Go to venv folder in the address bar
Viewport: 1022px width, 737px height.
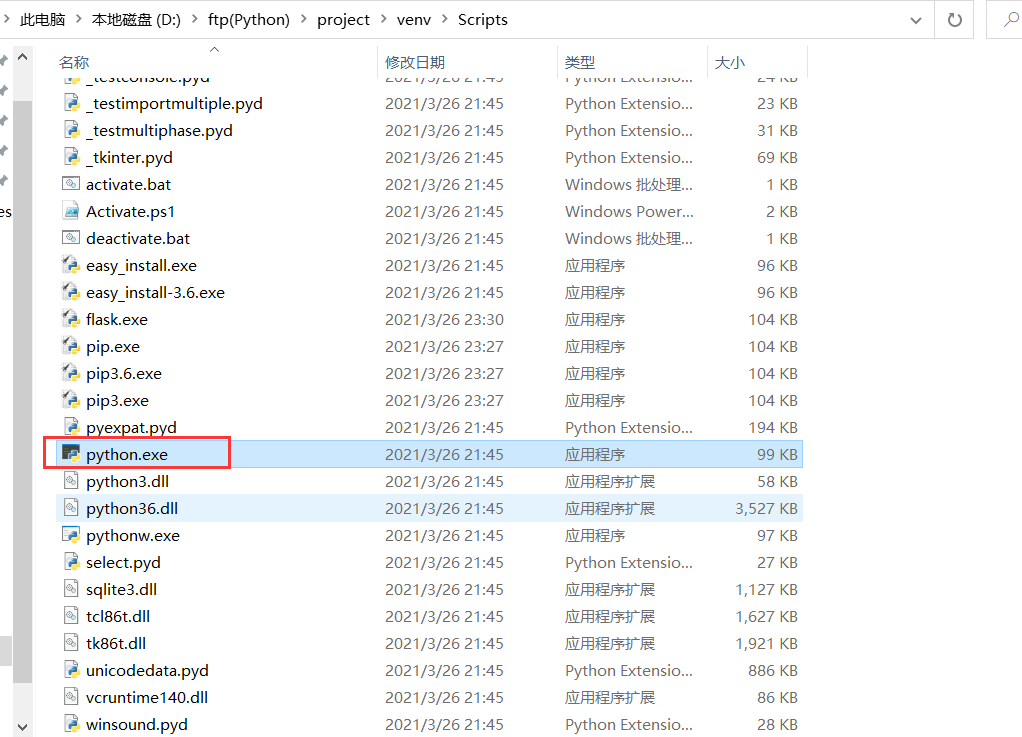click(x=414, y=20)
